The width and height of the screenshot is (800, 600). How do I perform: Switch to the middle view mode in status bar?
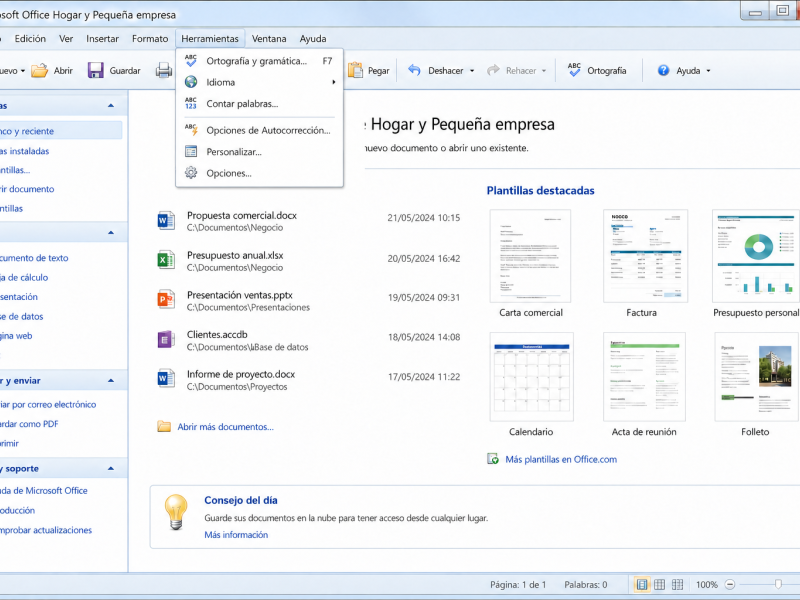660,585
